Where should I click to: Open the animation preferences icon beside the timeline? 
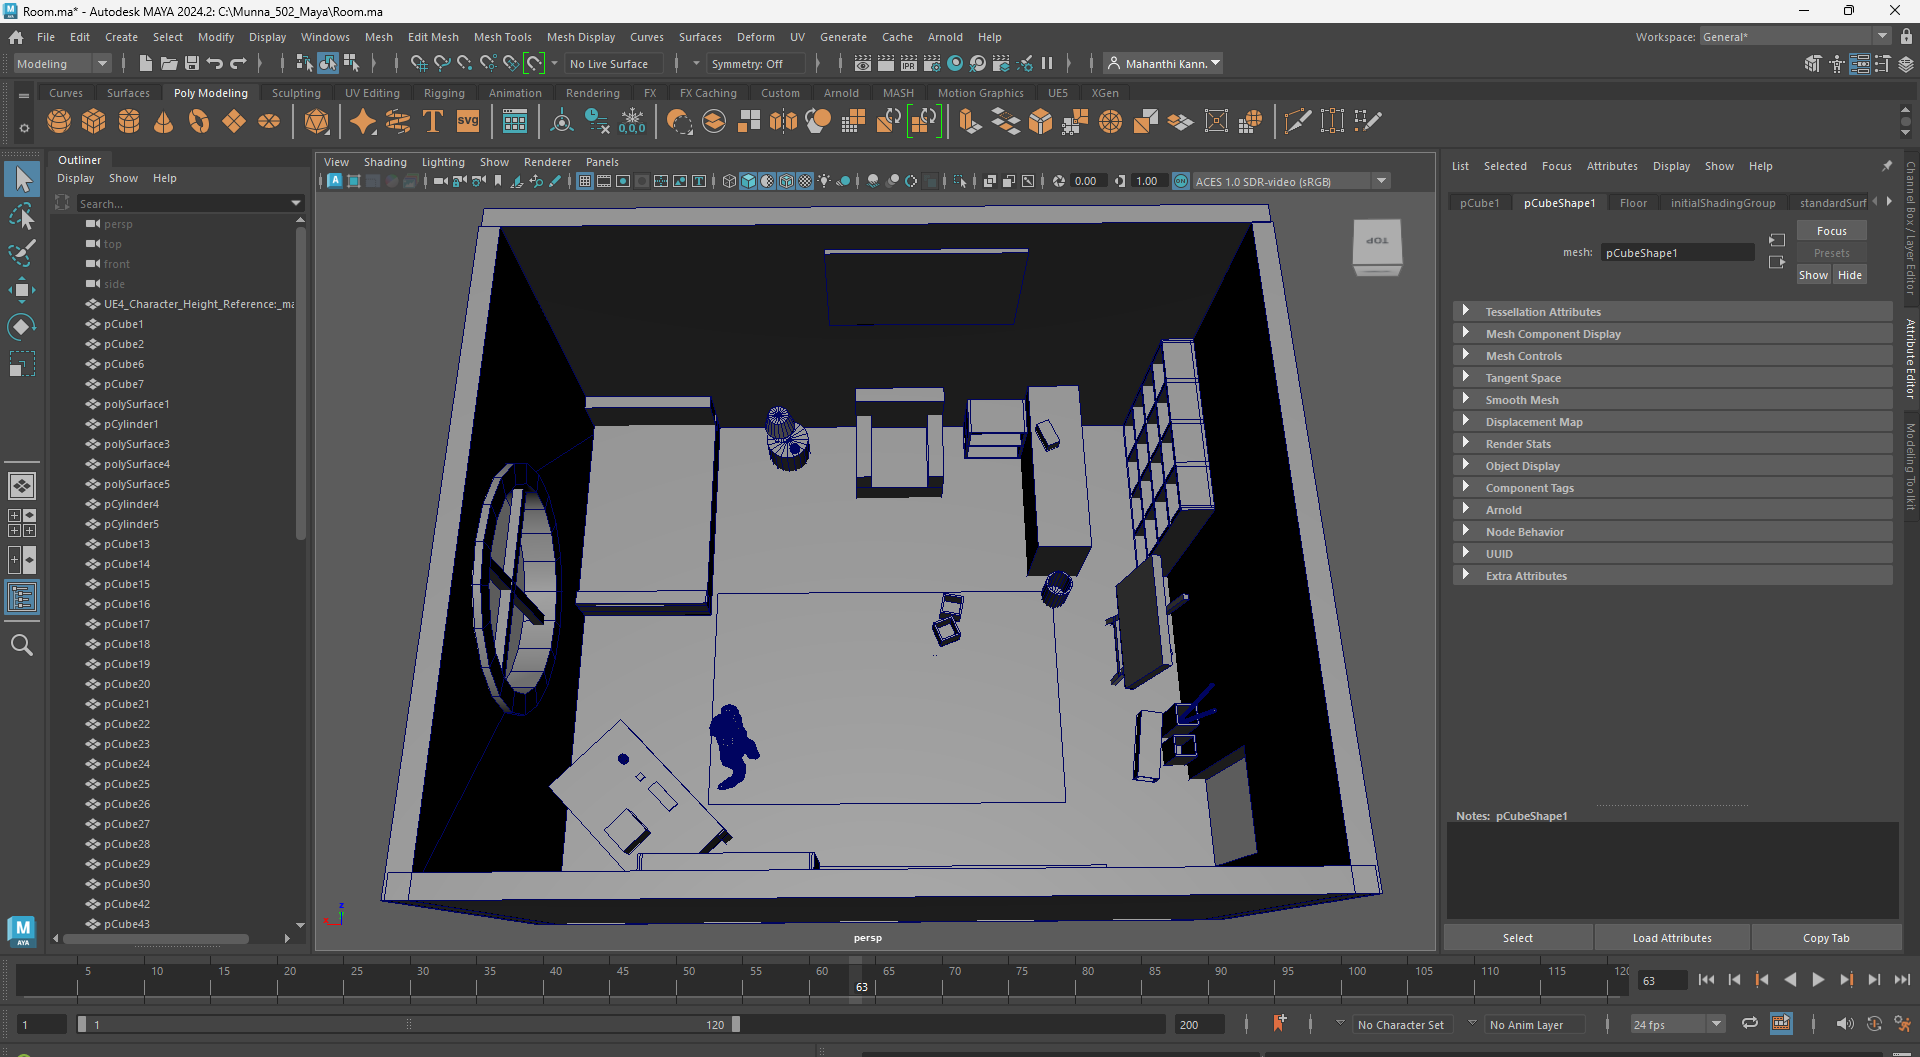click(1902, 1024)
